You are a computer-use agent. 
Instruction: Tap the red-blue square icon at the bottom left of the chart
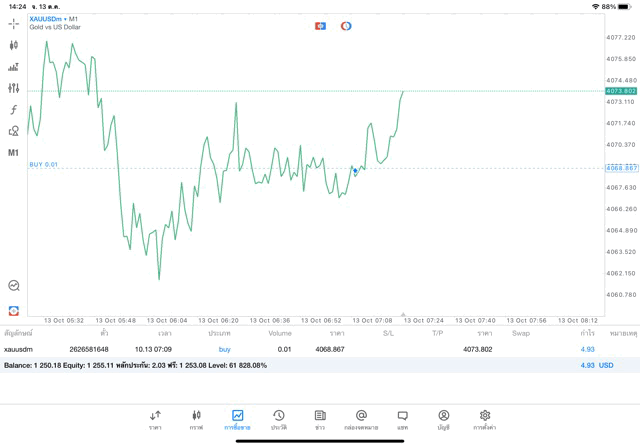pyautogui.click(x=14, y=311)
